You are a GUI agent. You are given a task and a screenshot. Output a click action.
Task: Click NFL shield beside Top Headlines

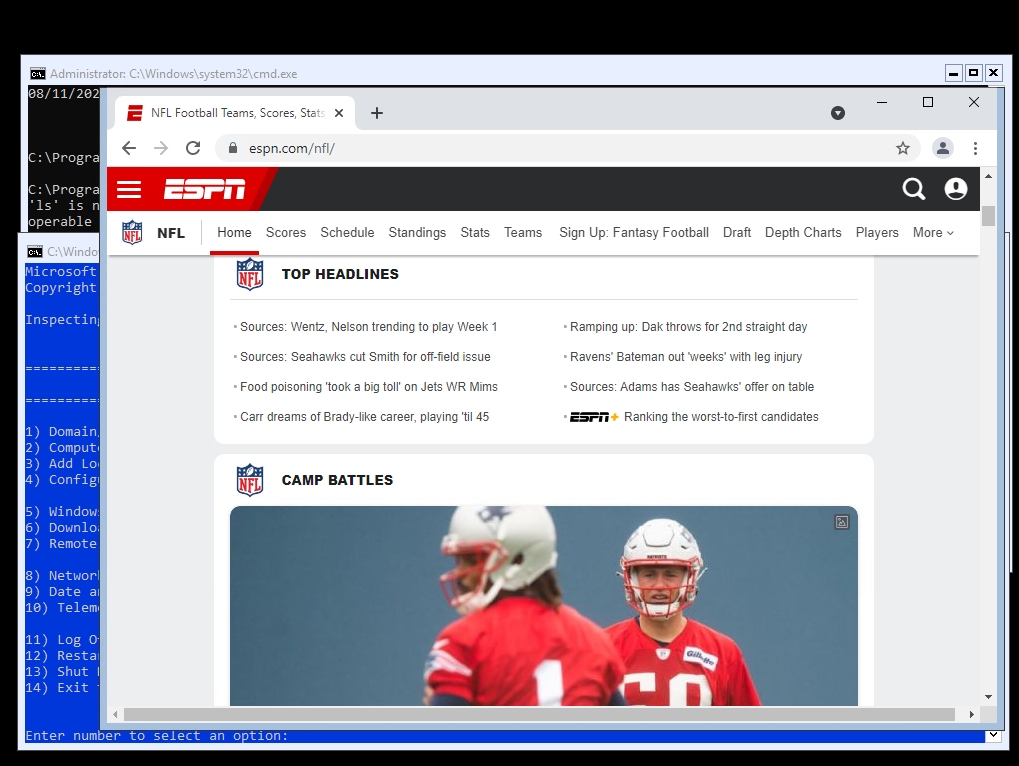(x=250, y=274)
